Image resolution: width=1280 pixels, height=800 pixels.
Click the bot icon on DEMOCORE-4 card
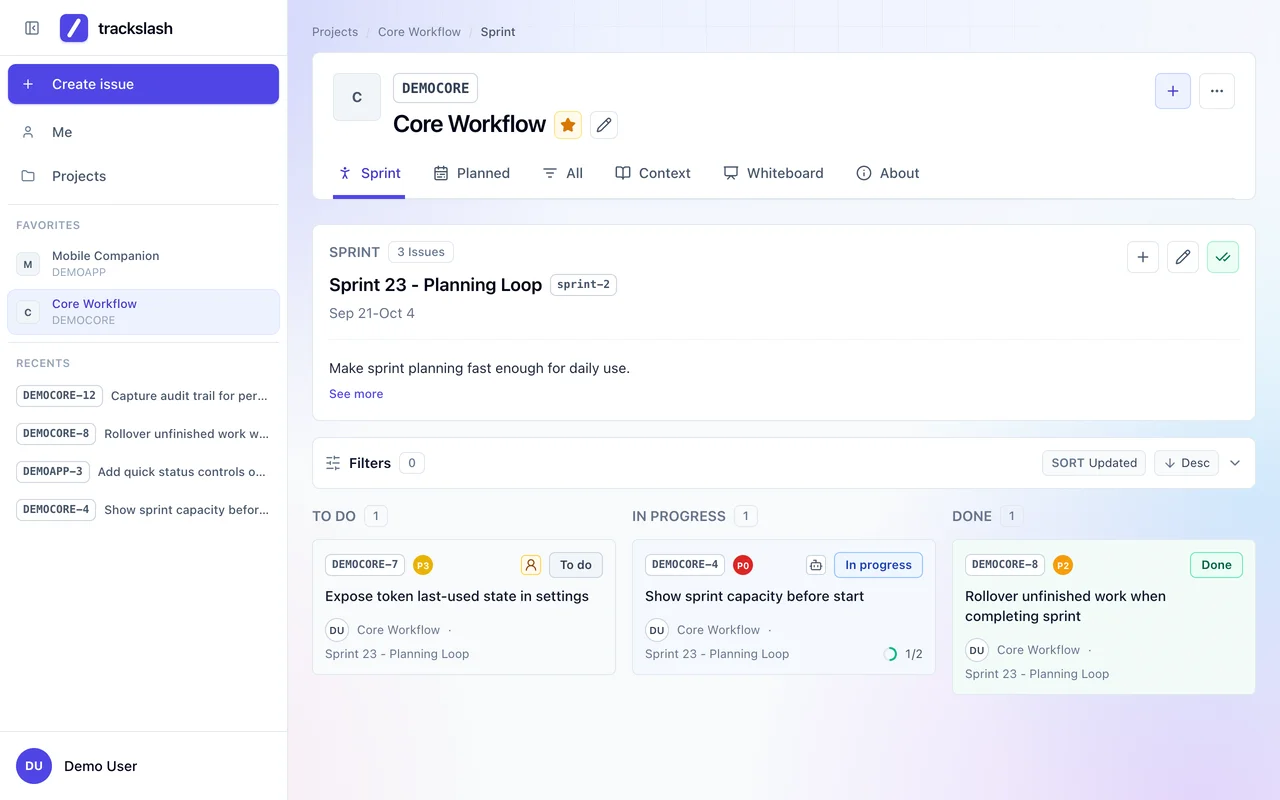click(816, 565)
